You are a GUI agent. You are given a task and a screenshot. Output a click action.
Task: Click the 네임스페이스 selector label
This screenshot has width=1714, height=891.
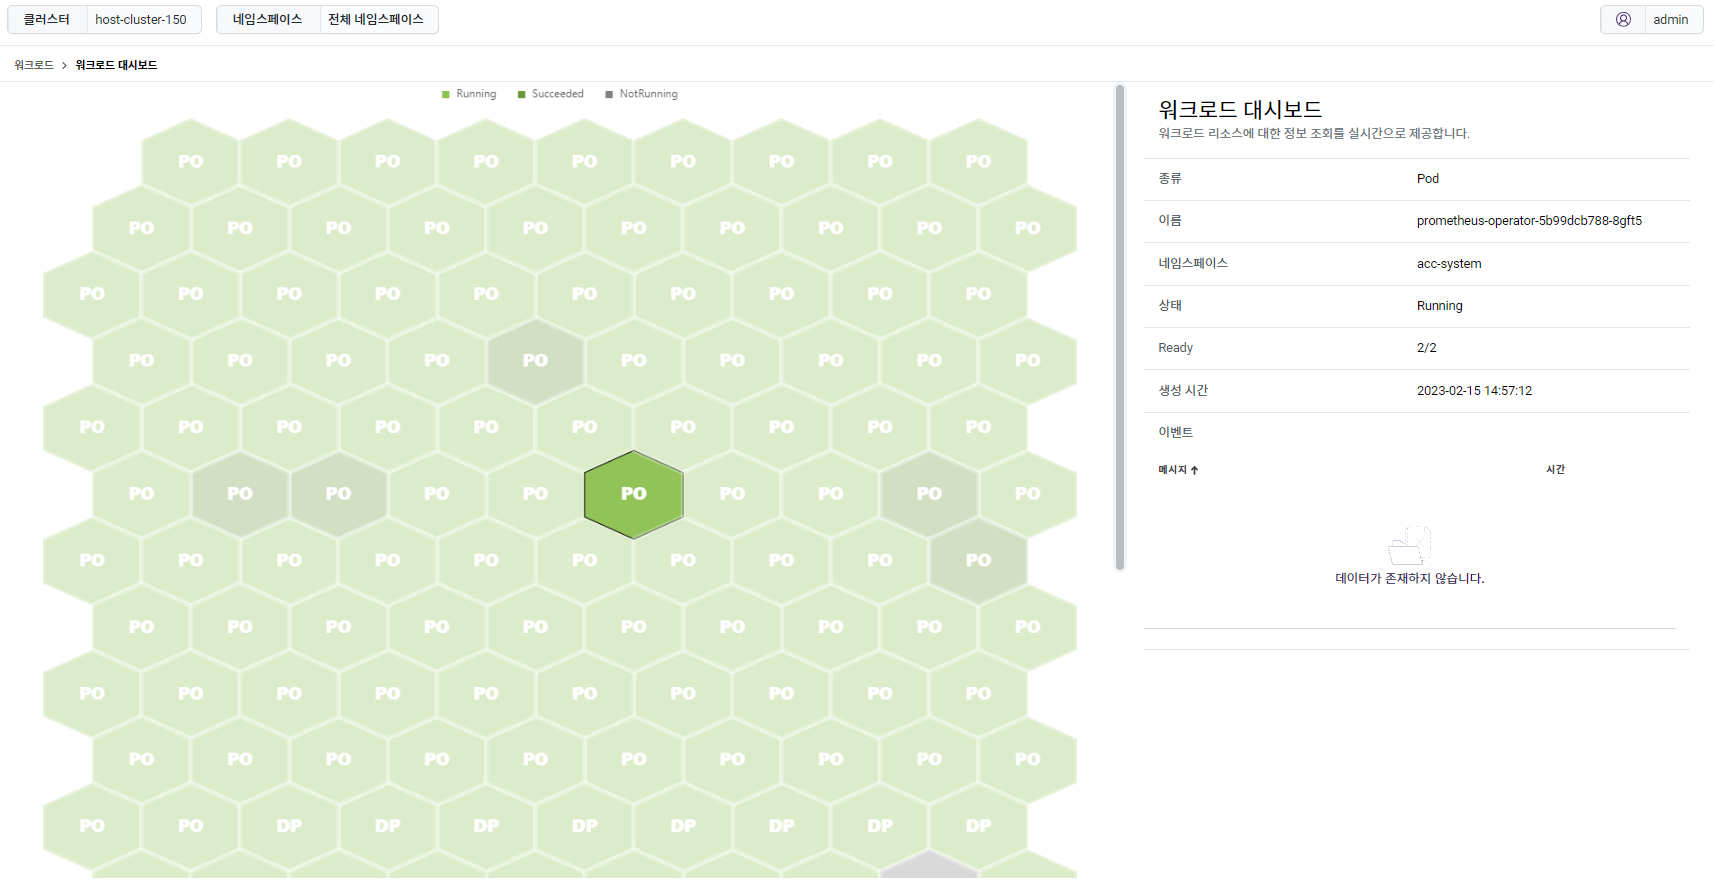[267, 19]
